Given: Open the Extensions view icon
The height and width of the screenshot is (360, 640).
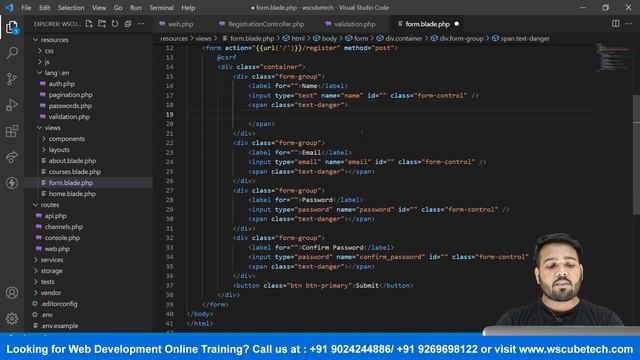Looking at the screenshot, I should 12,131.
